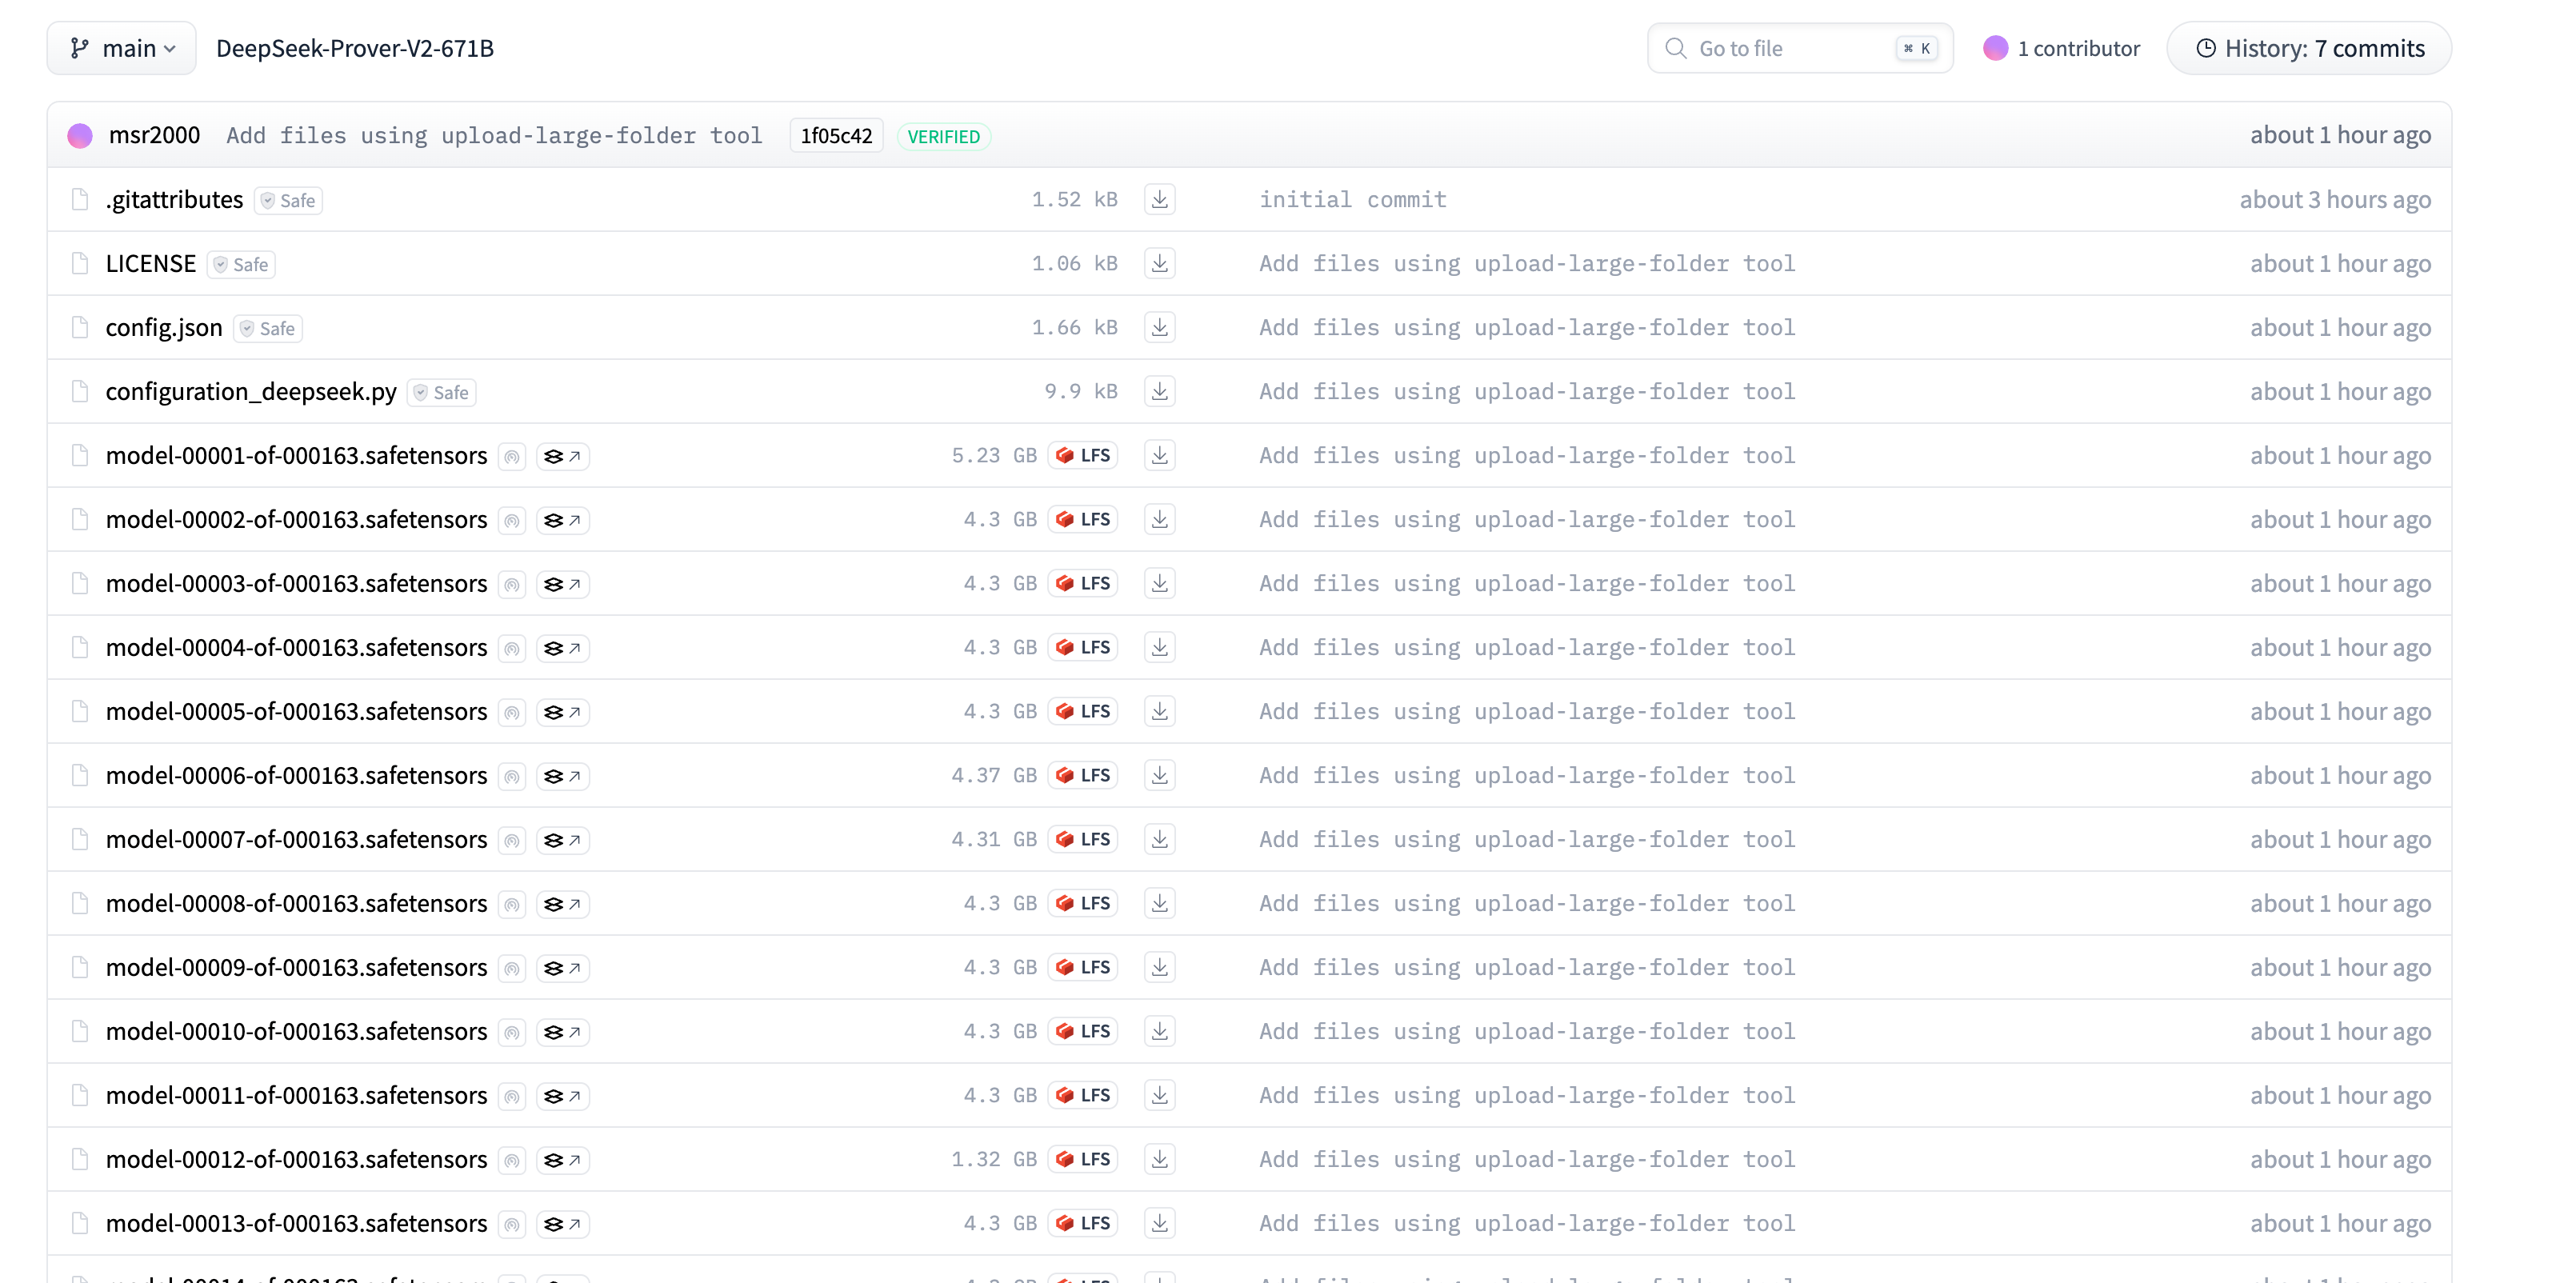Download model-00007-of-000163.safetensors
2576x1283 pixels.
1159,839
